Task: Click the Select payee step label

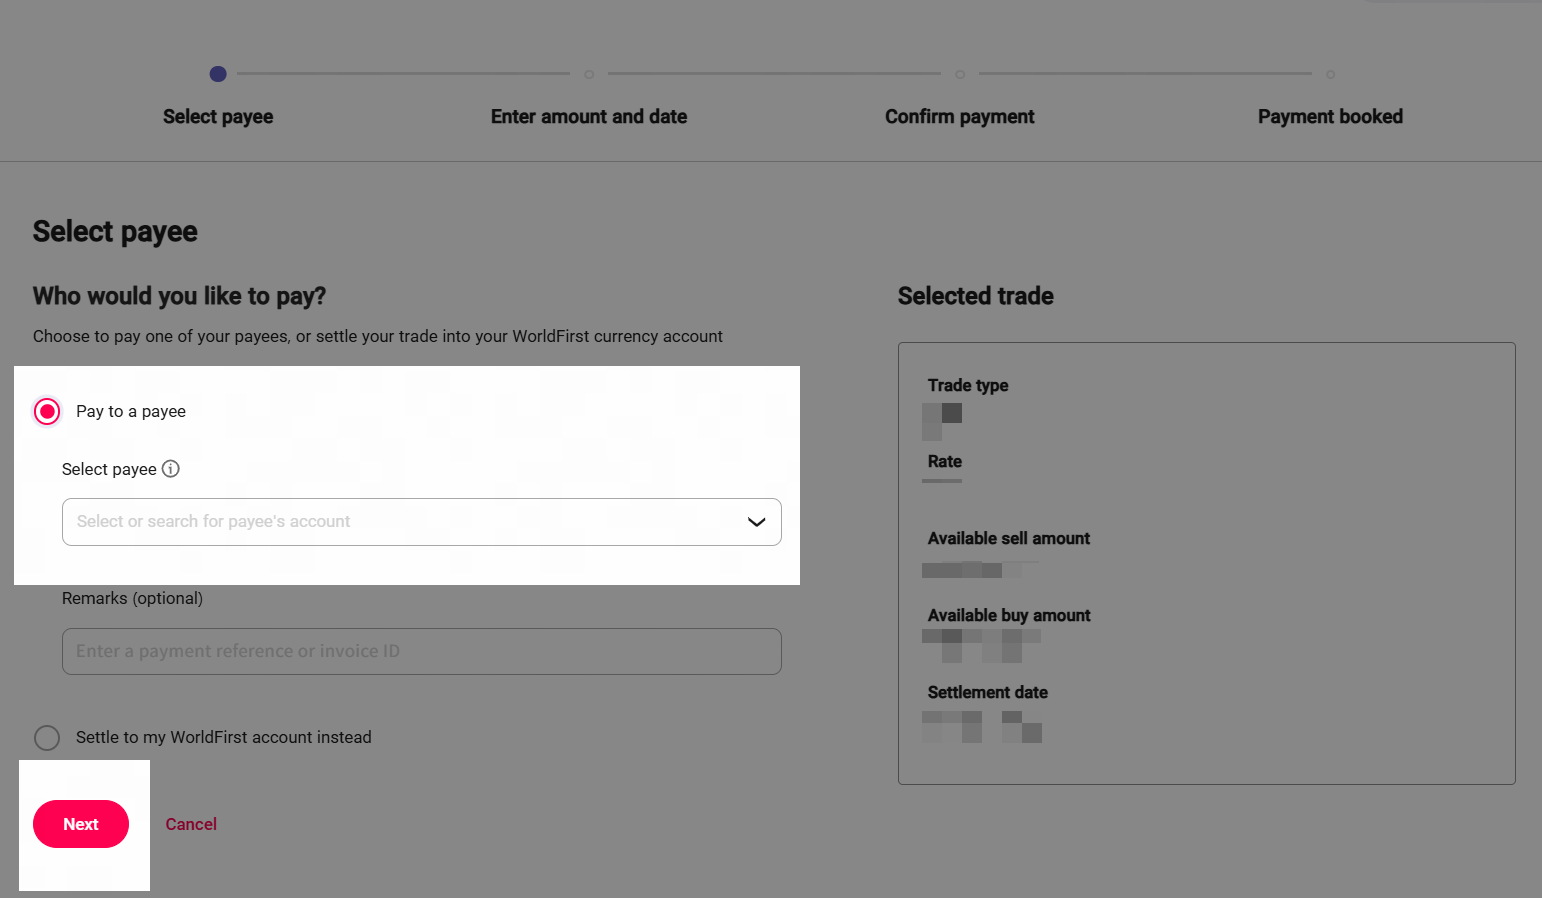Action: click(218, 117)
